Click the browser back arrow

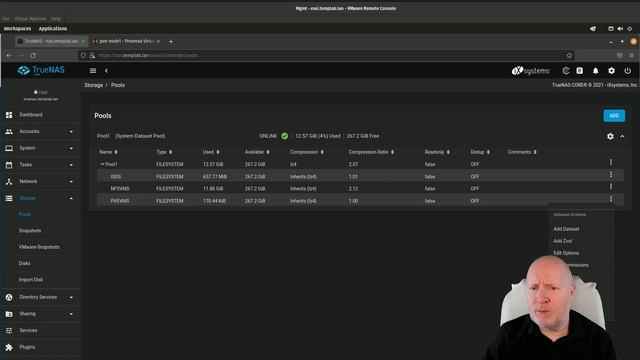(x=9, y=56)
